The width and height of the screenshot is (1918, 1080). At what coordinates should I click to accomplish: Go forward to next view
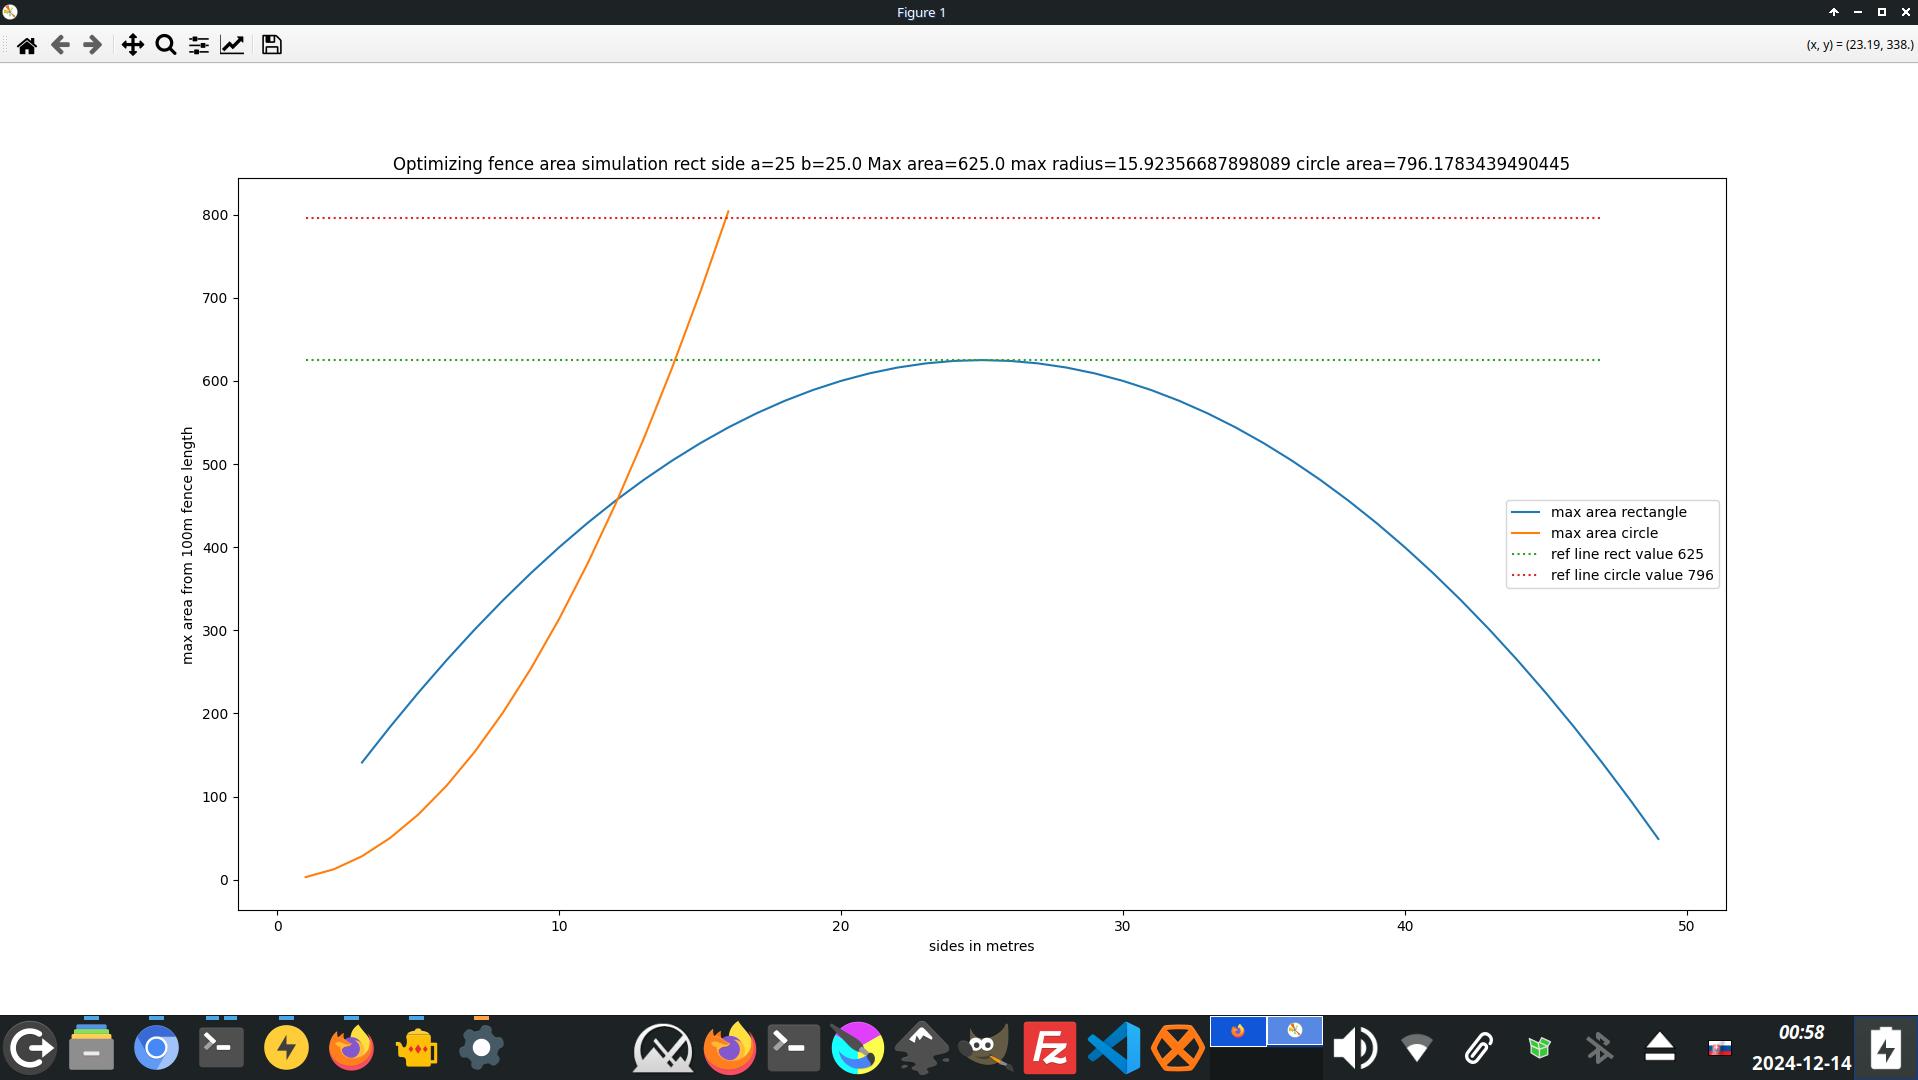(92, 45)
